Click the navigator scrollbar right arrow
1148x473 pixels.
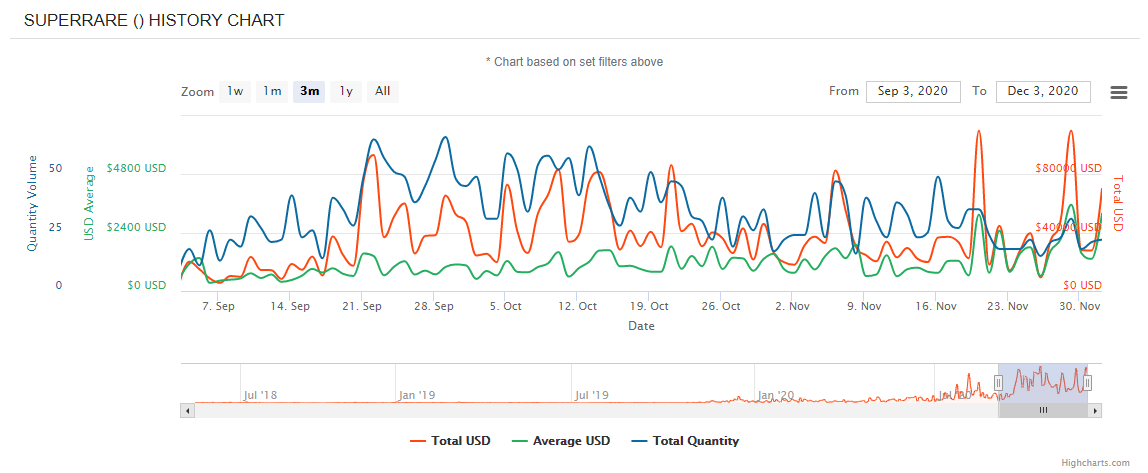click(x=1095, y=411)
